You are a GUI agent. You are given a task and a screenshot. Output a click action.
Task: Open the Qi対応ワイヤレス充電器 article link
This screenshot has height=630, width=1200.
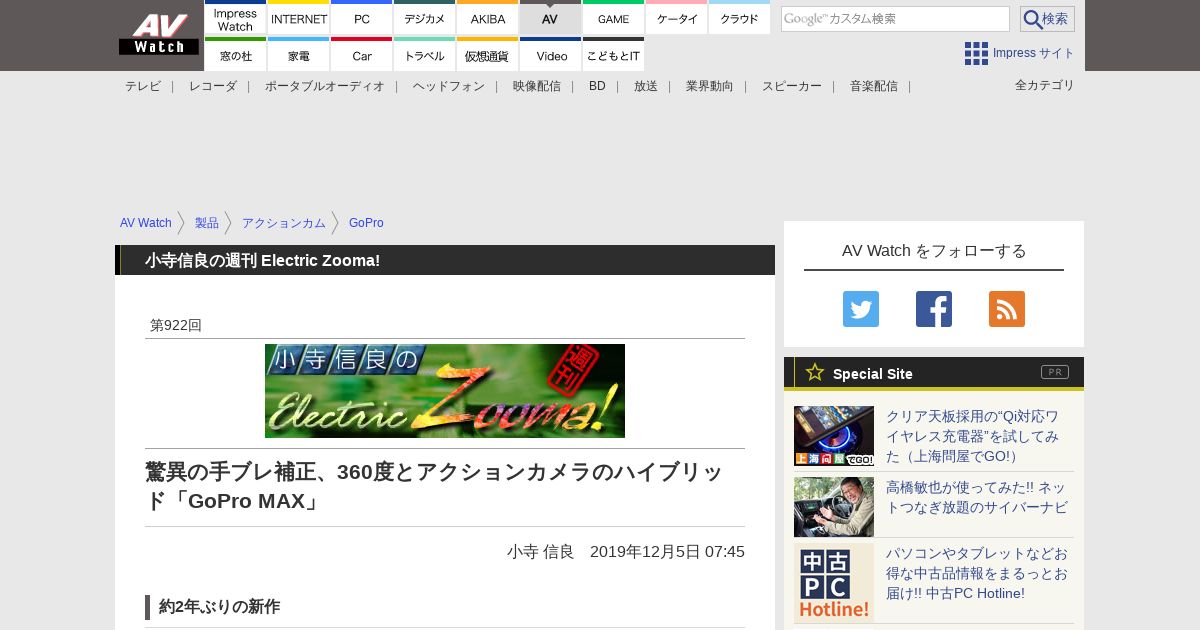tap(974, 436)
